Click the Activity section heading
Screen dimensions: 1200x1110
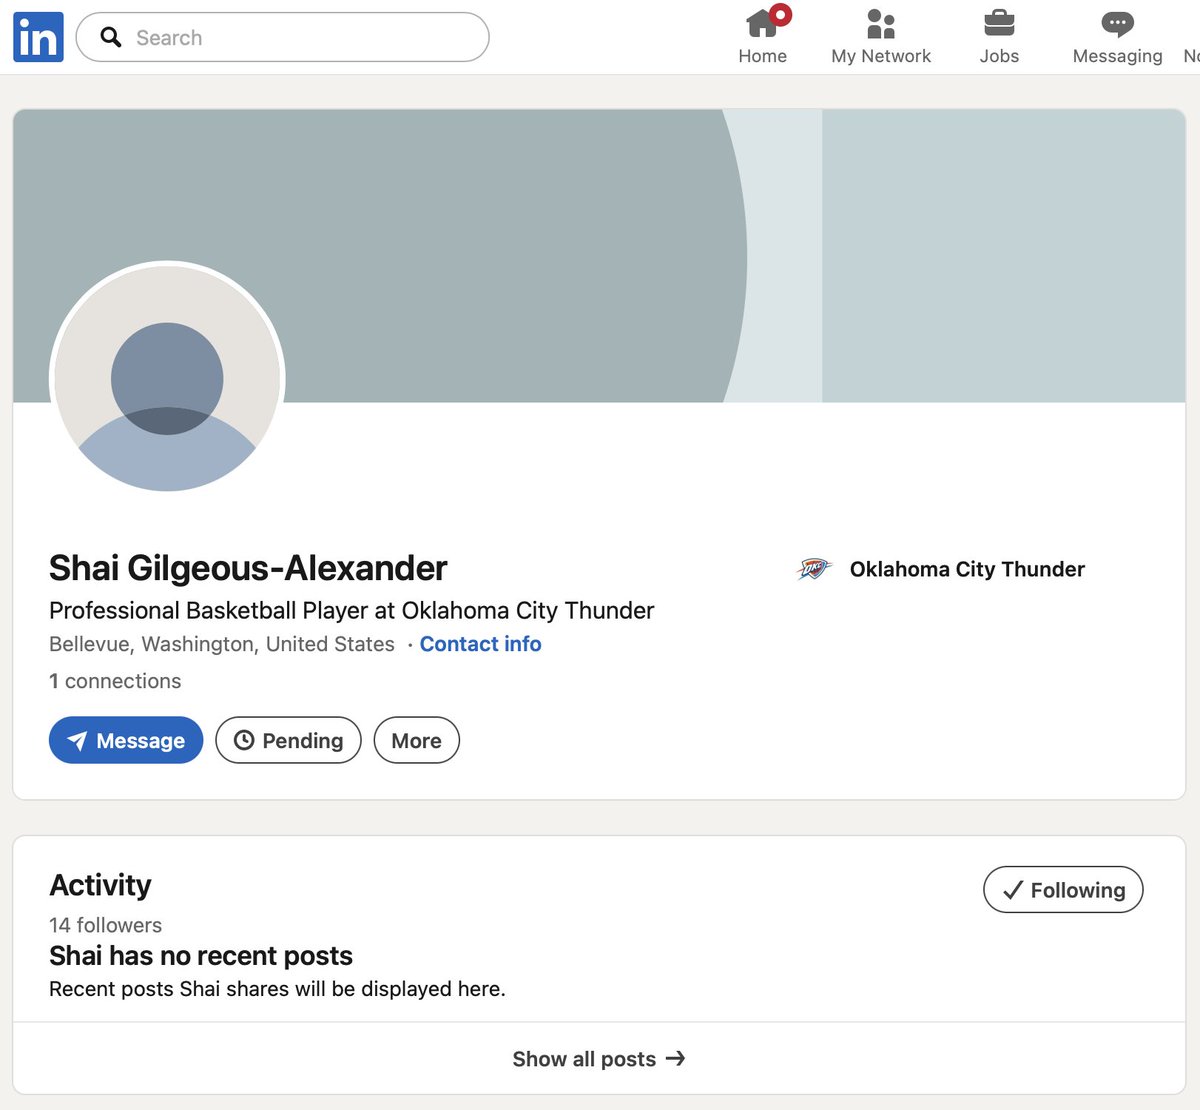pos(100,885)
